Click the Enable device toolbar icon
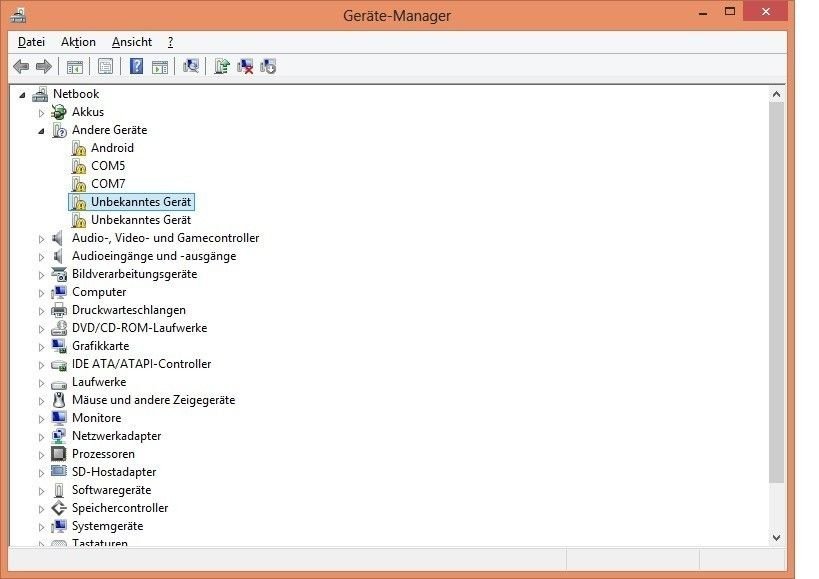Screen dimensions: 819x579 point(268,66)
